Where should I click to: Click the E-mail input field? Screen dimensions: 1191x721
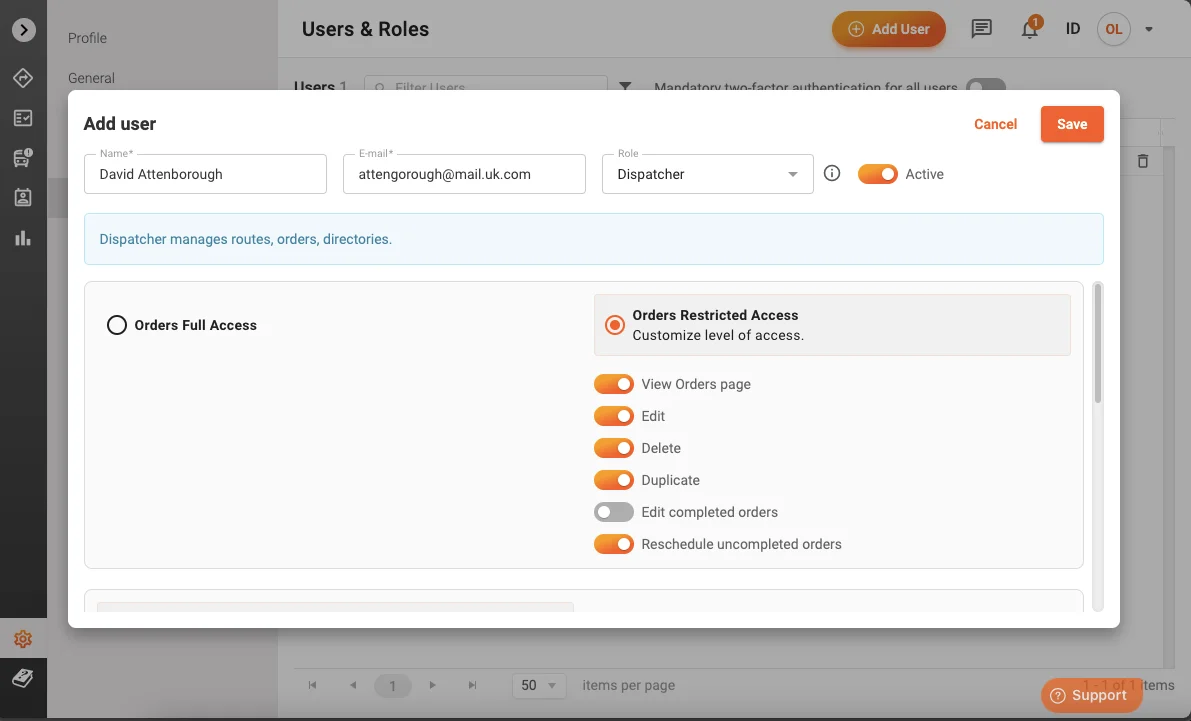pos(464,174)
